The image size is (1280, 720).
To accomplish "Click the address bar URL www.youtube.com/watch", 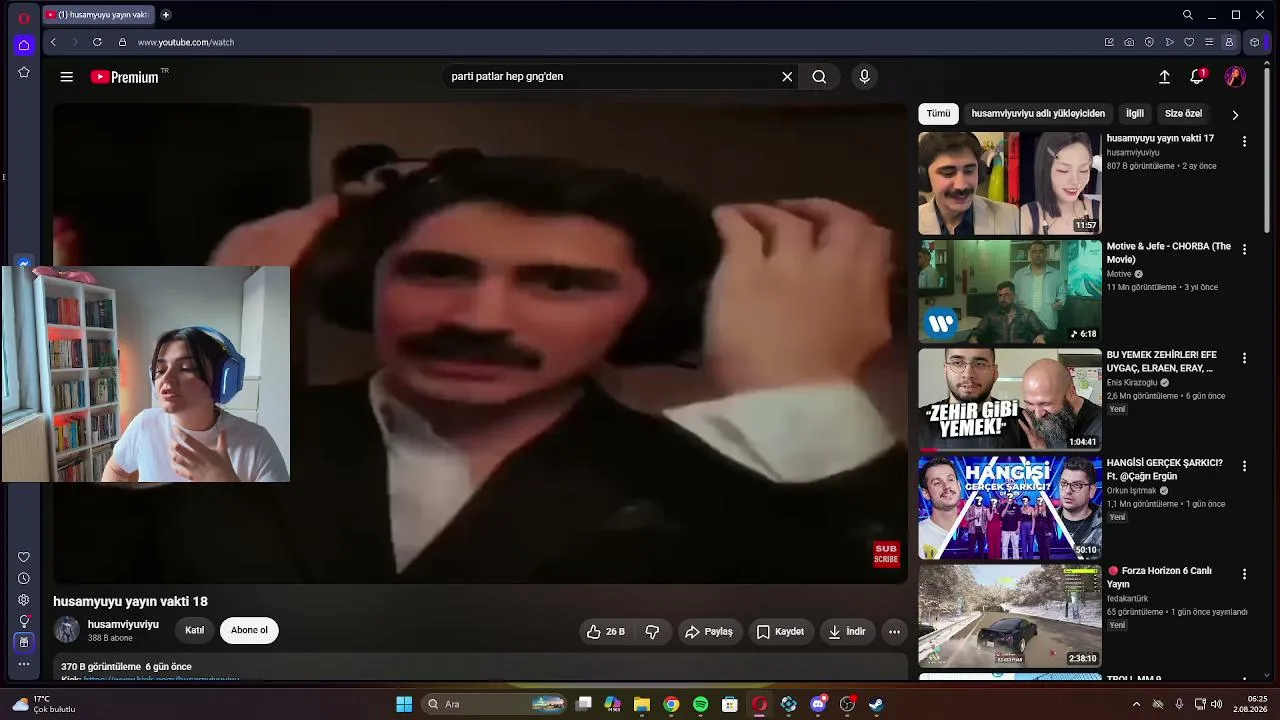I will (x=186, y=42).
